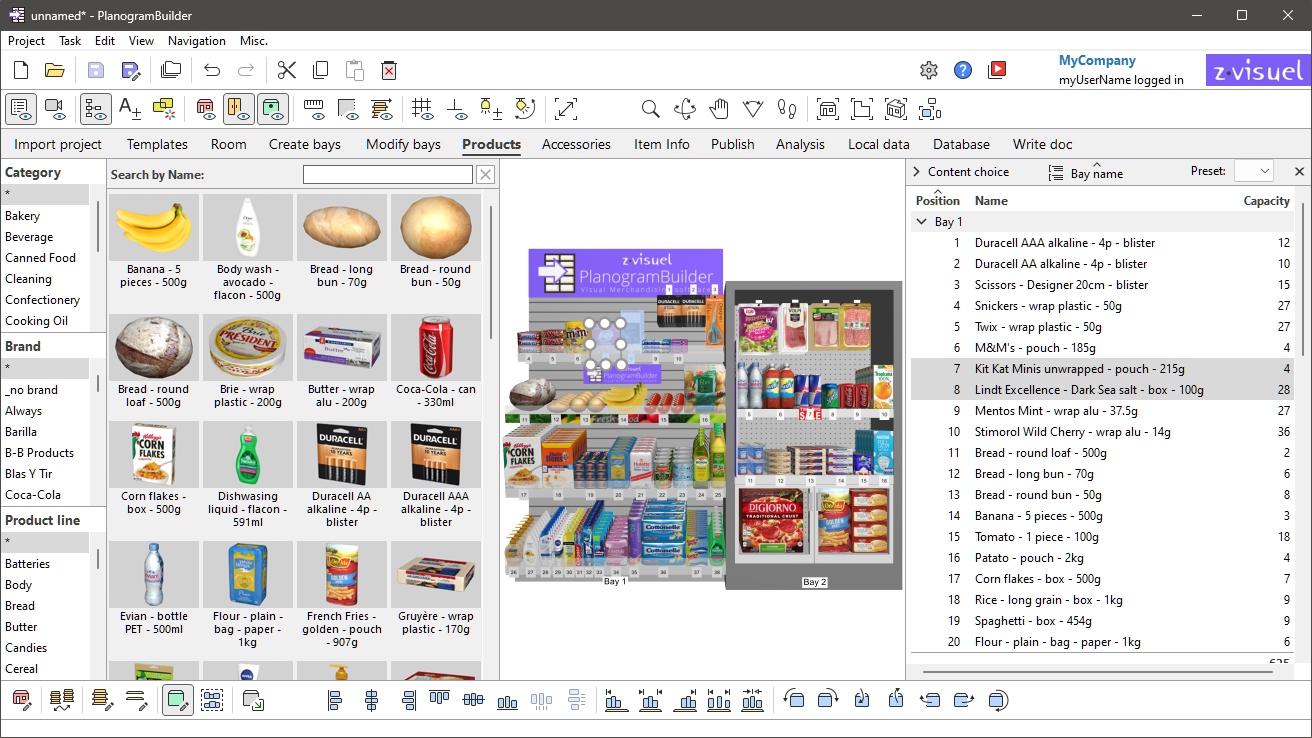Click the chevron above Bay name

(1097, 164)
